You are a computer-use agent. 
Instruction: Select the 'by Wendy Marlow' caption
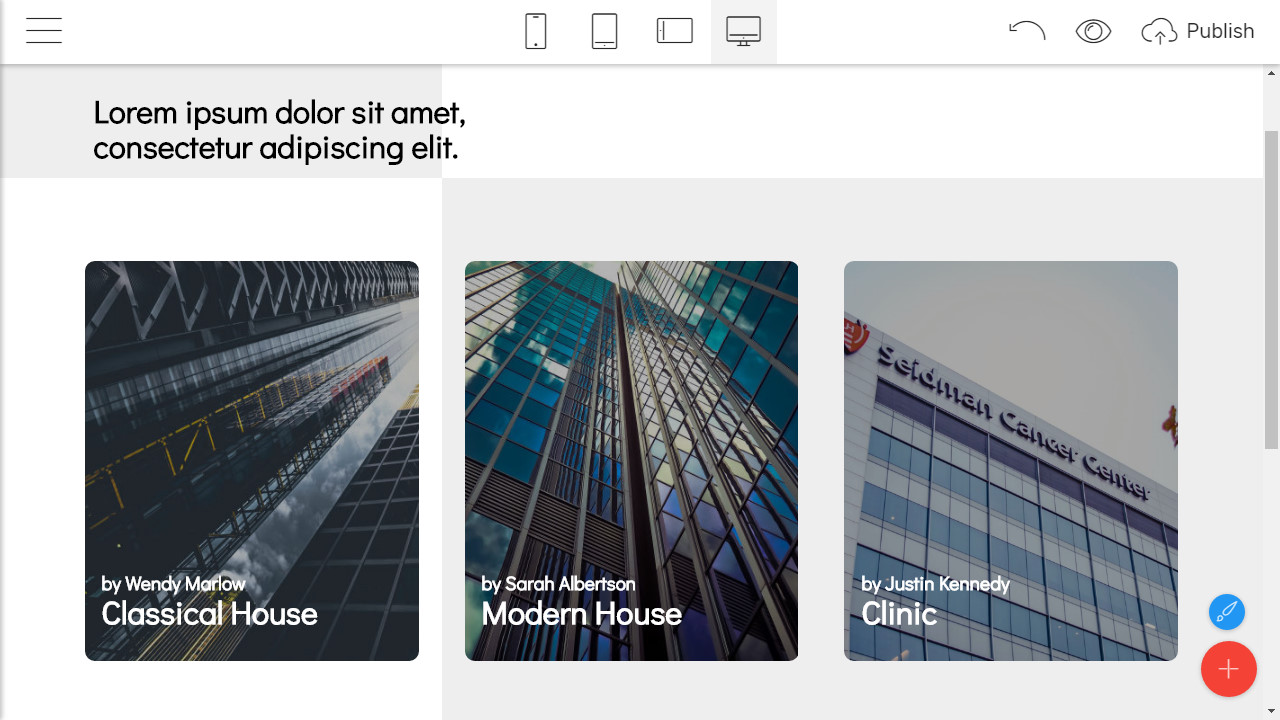[173, 583]
